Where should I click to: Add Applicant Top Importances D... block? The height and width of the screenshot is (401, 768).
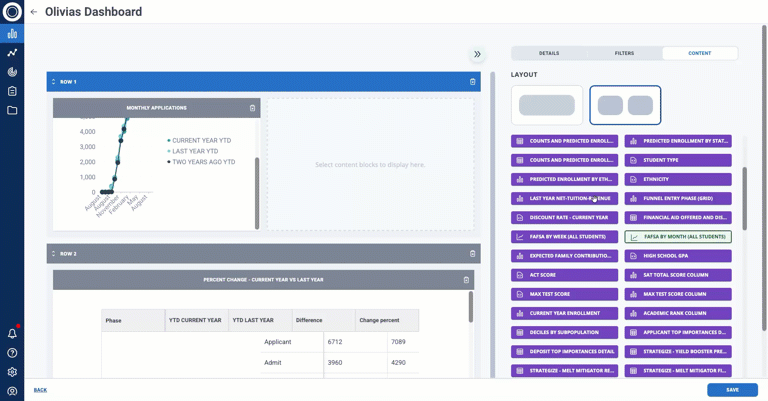tap(678, 332)
